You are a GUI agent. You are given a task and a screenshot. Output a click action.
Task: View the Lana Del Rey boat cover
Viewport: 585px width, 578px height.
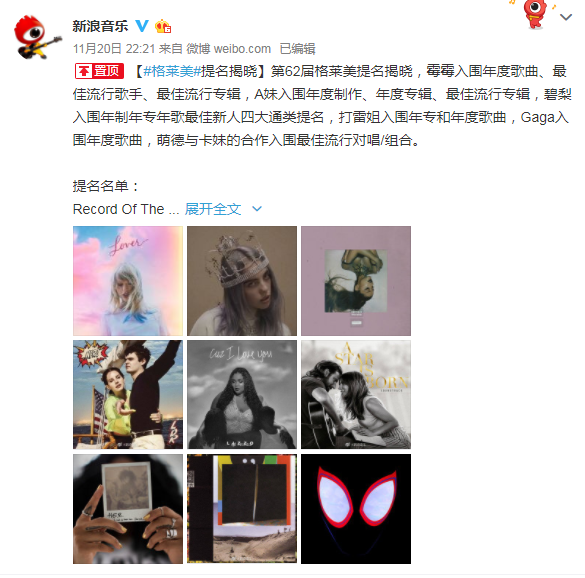coord(128,394)
